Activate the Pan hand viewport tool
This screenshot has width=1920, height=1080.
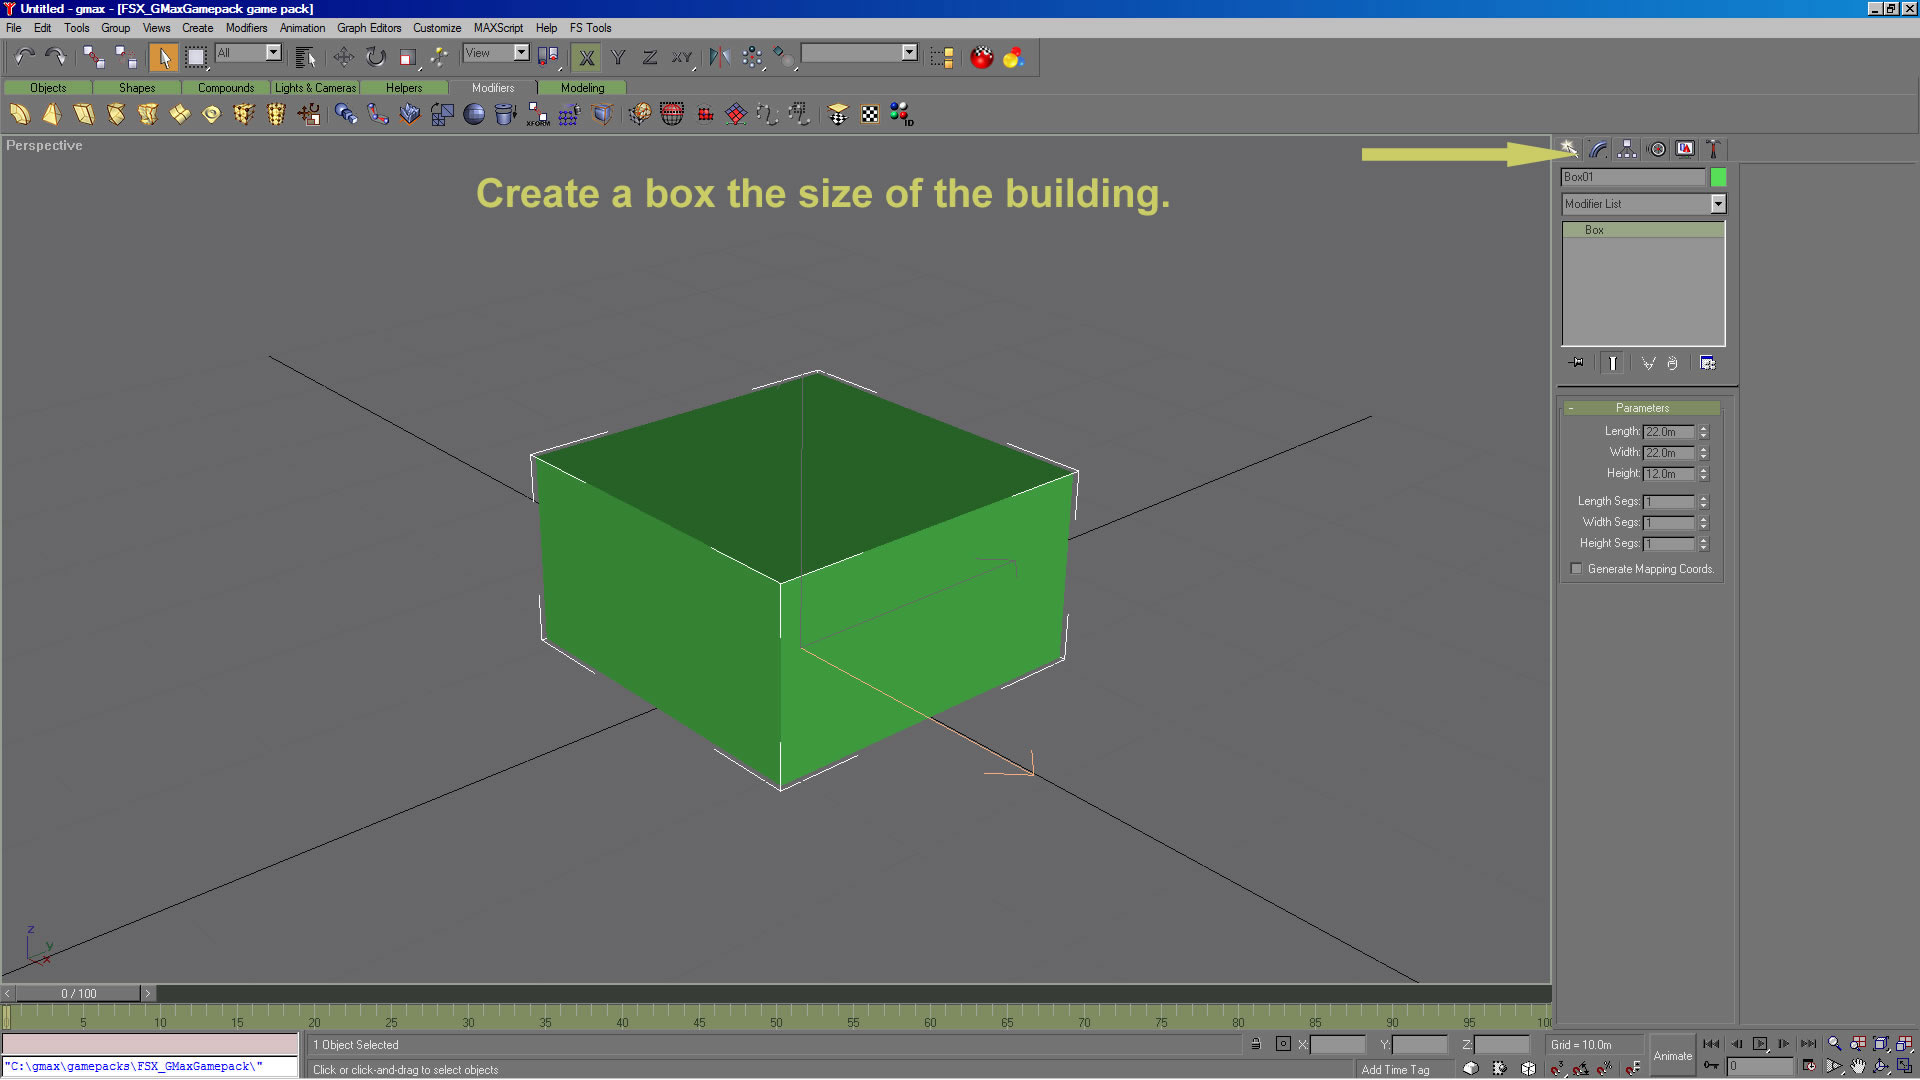(1857, 1067)
